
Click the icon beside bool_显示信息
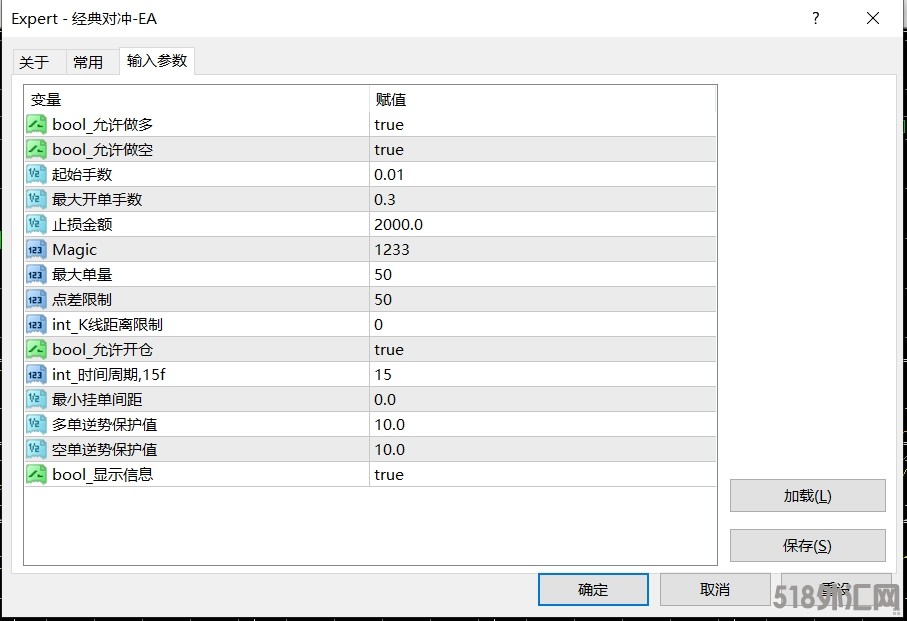click(x=36, y=474)
